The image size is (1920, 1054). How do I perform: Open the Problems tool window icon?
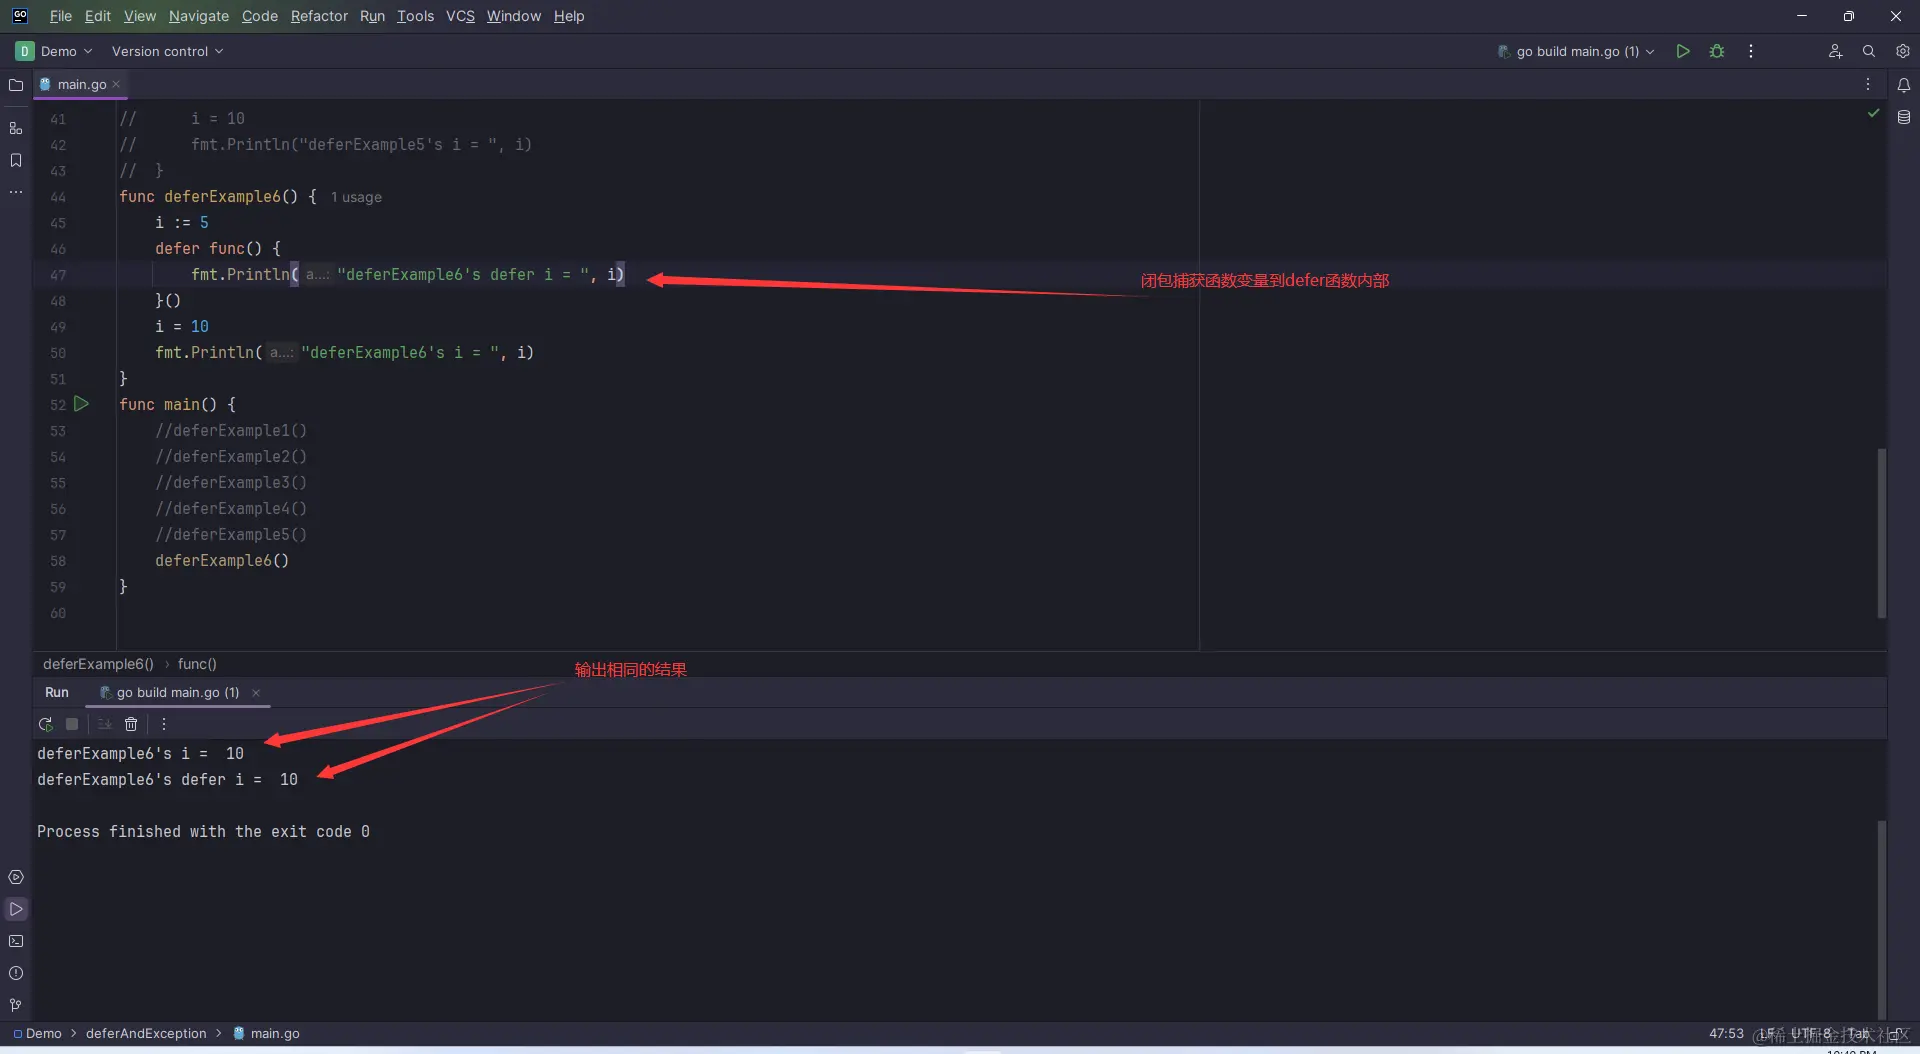point(16,973)
